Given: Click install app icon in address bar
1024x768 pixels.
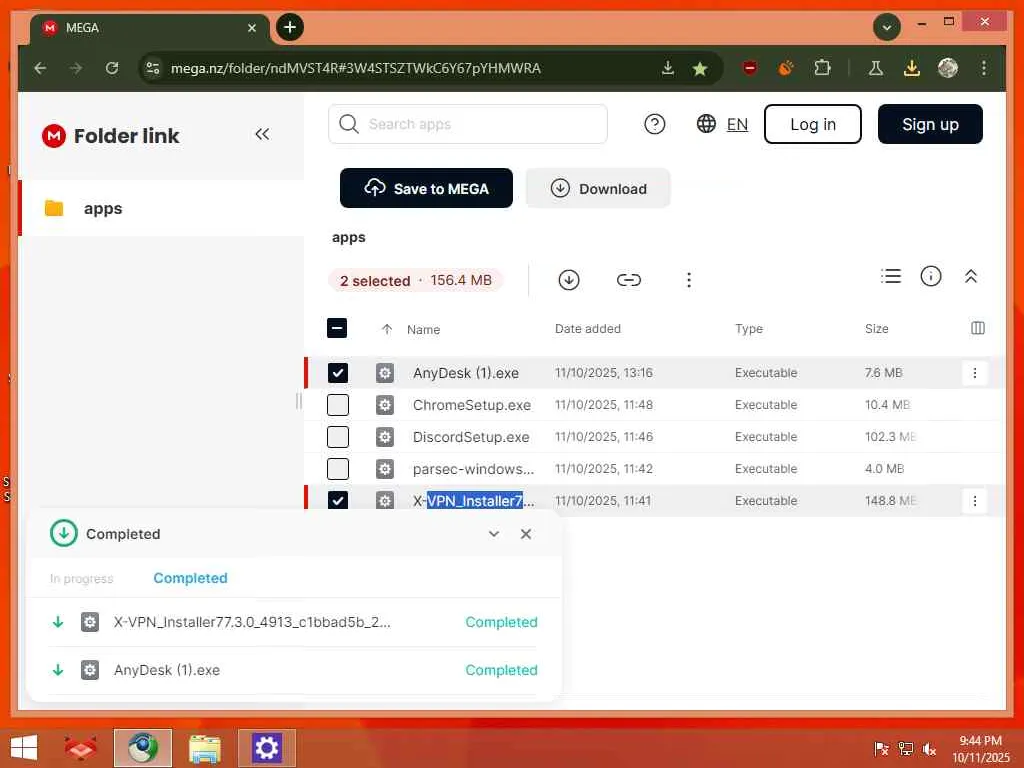Looking at the screenshot, I should coord(667,68).
